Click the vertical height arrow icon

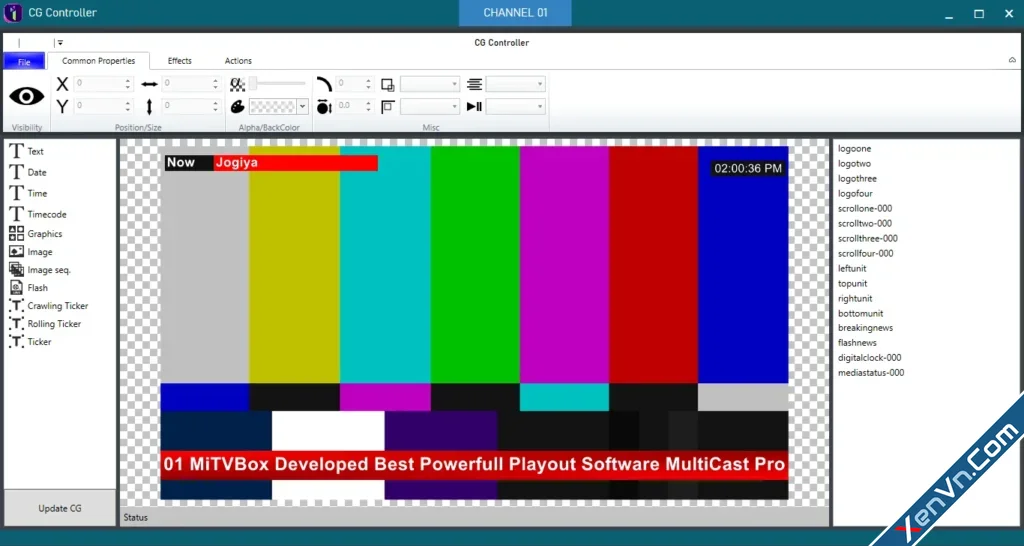coord(150,106)
